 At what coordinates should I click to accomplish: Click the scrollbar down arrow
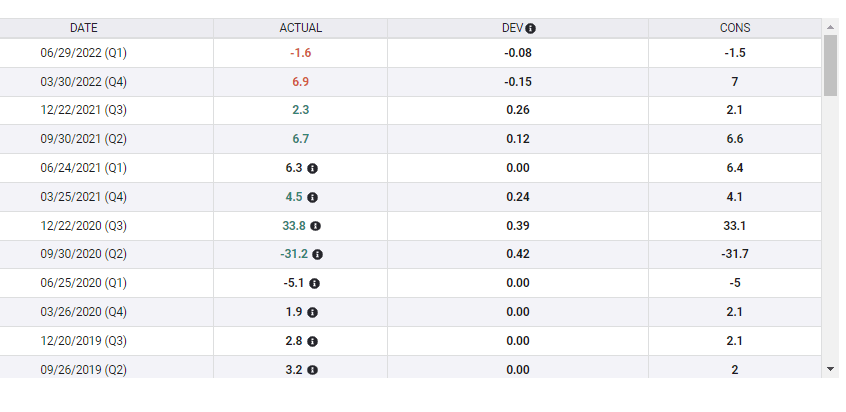[x=830, y=369]
